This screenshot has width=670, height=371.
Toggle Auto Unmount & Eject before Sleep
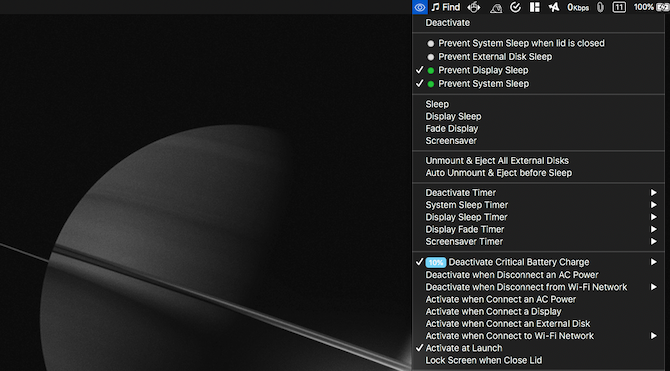538,173
